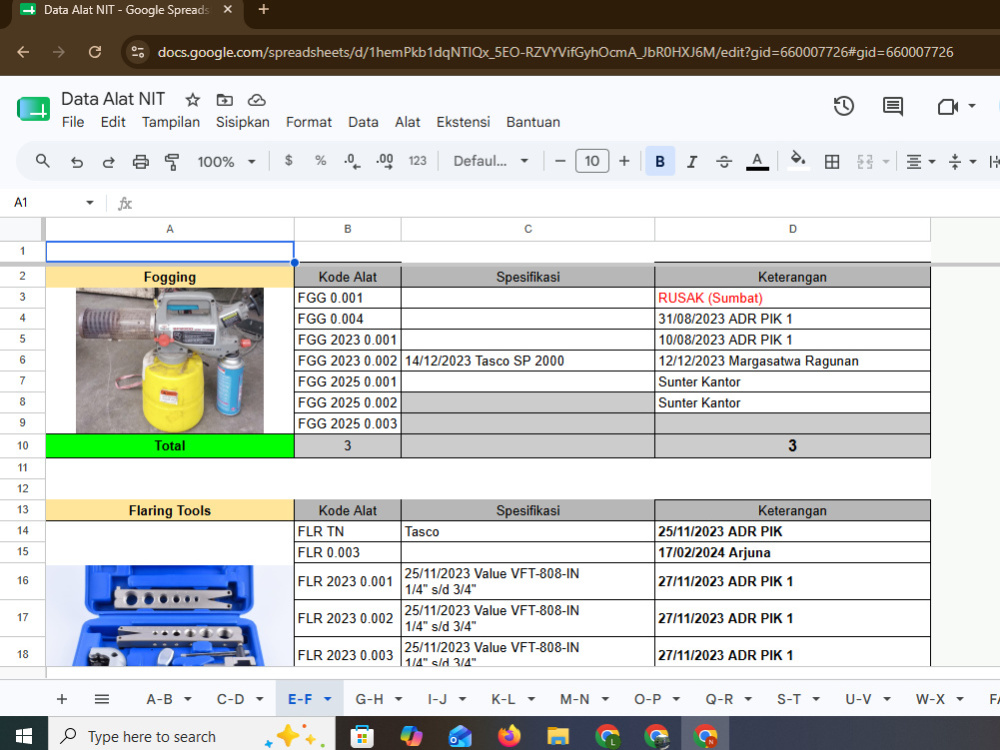Open Firefox from the taskbar
This screenshot has width=1000, height=750.
click(509, 737)
